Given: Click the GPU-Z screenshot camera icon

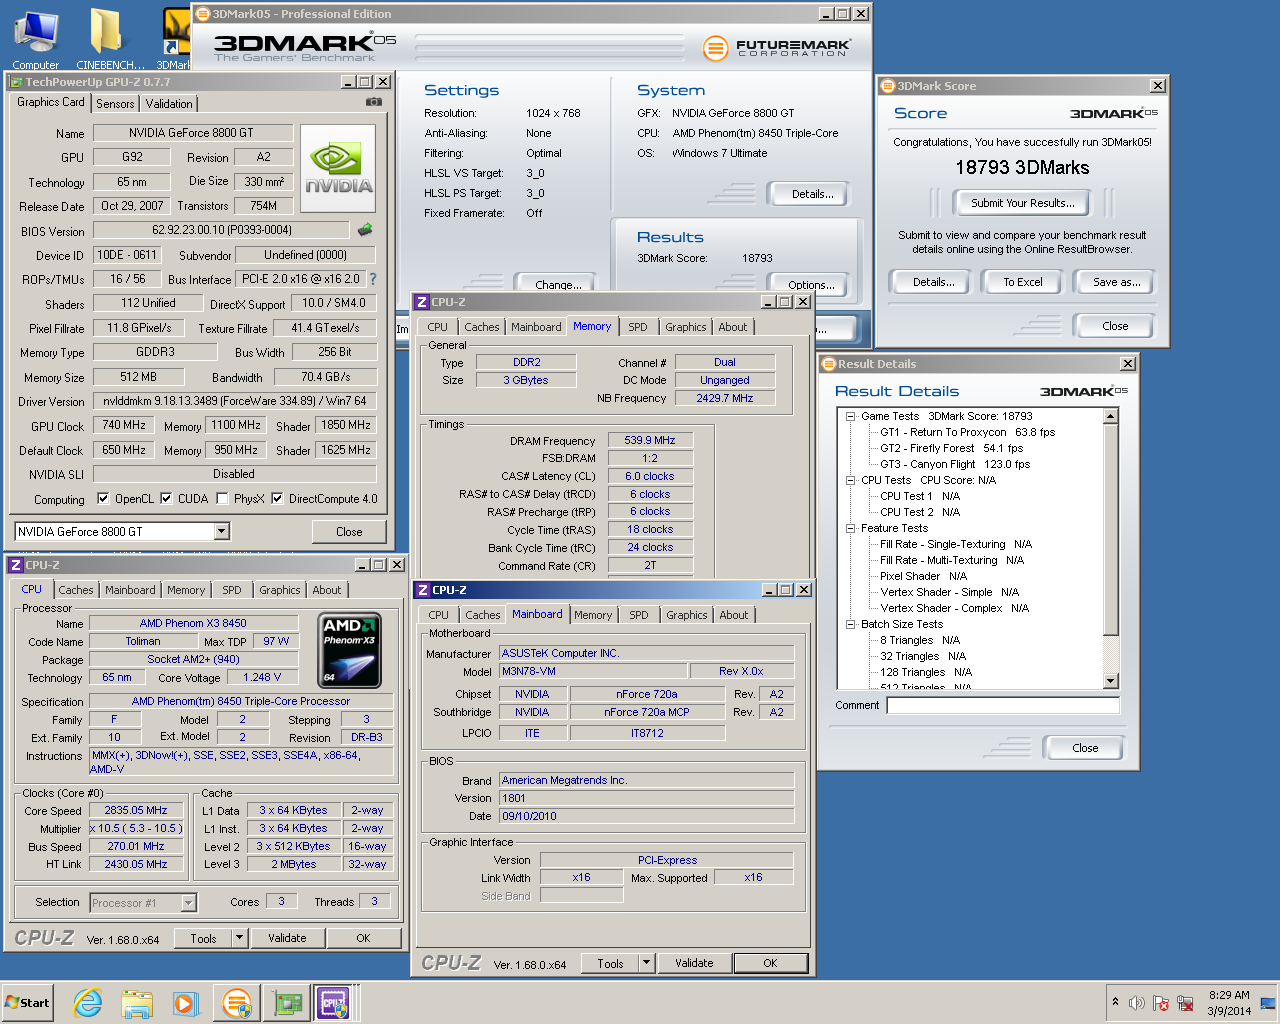Looking at the screenshot, I should [x=373, y=102].
